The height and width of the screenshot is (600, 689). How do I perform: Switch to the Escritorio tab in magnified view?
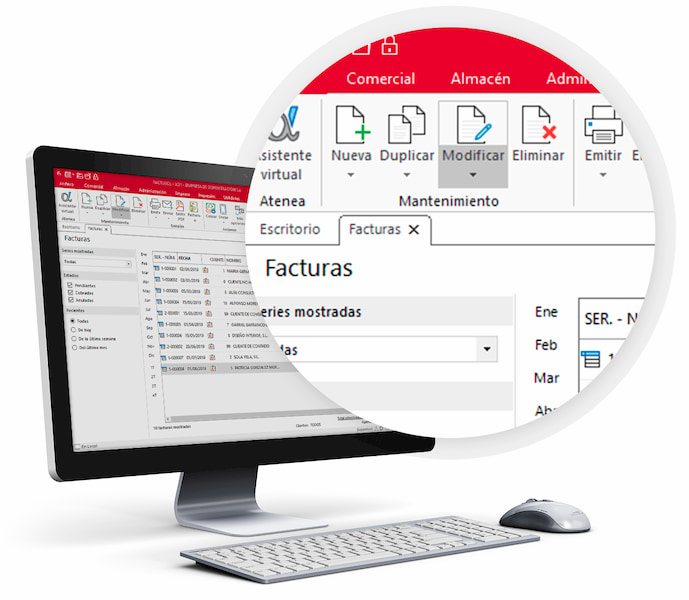pyautogui.click(x=290, y=229)
